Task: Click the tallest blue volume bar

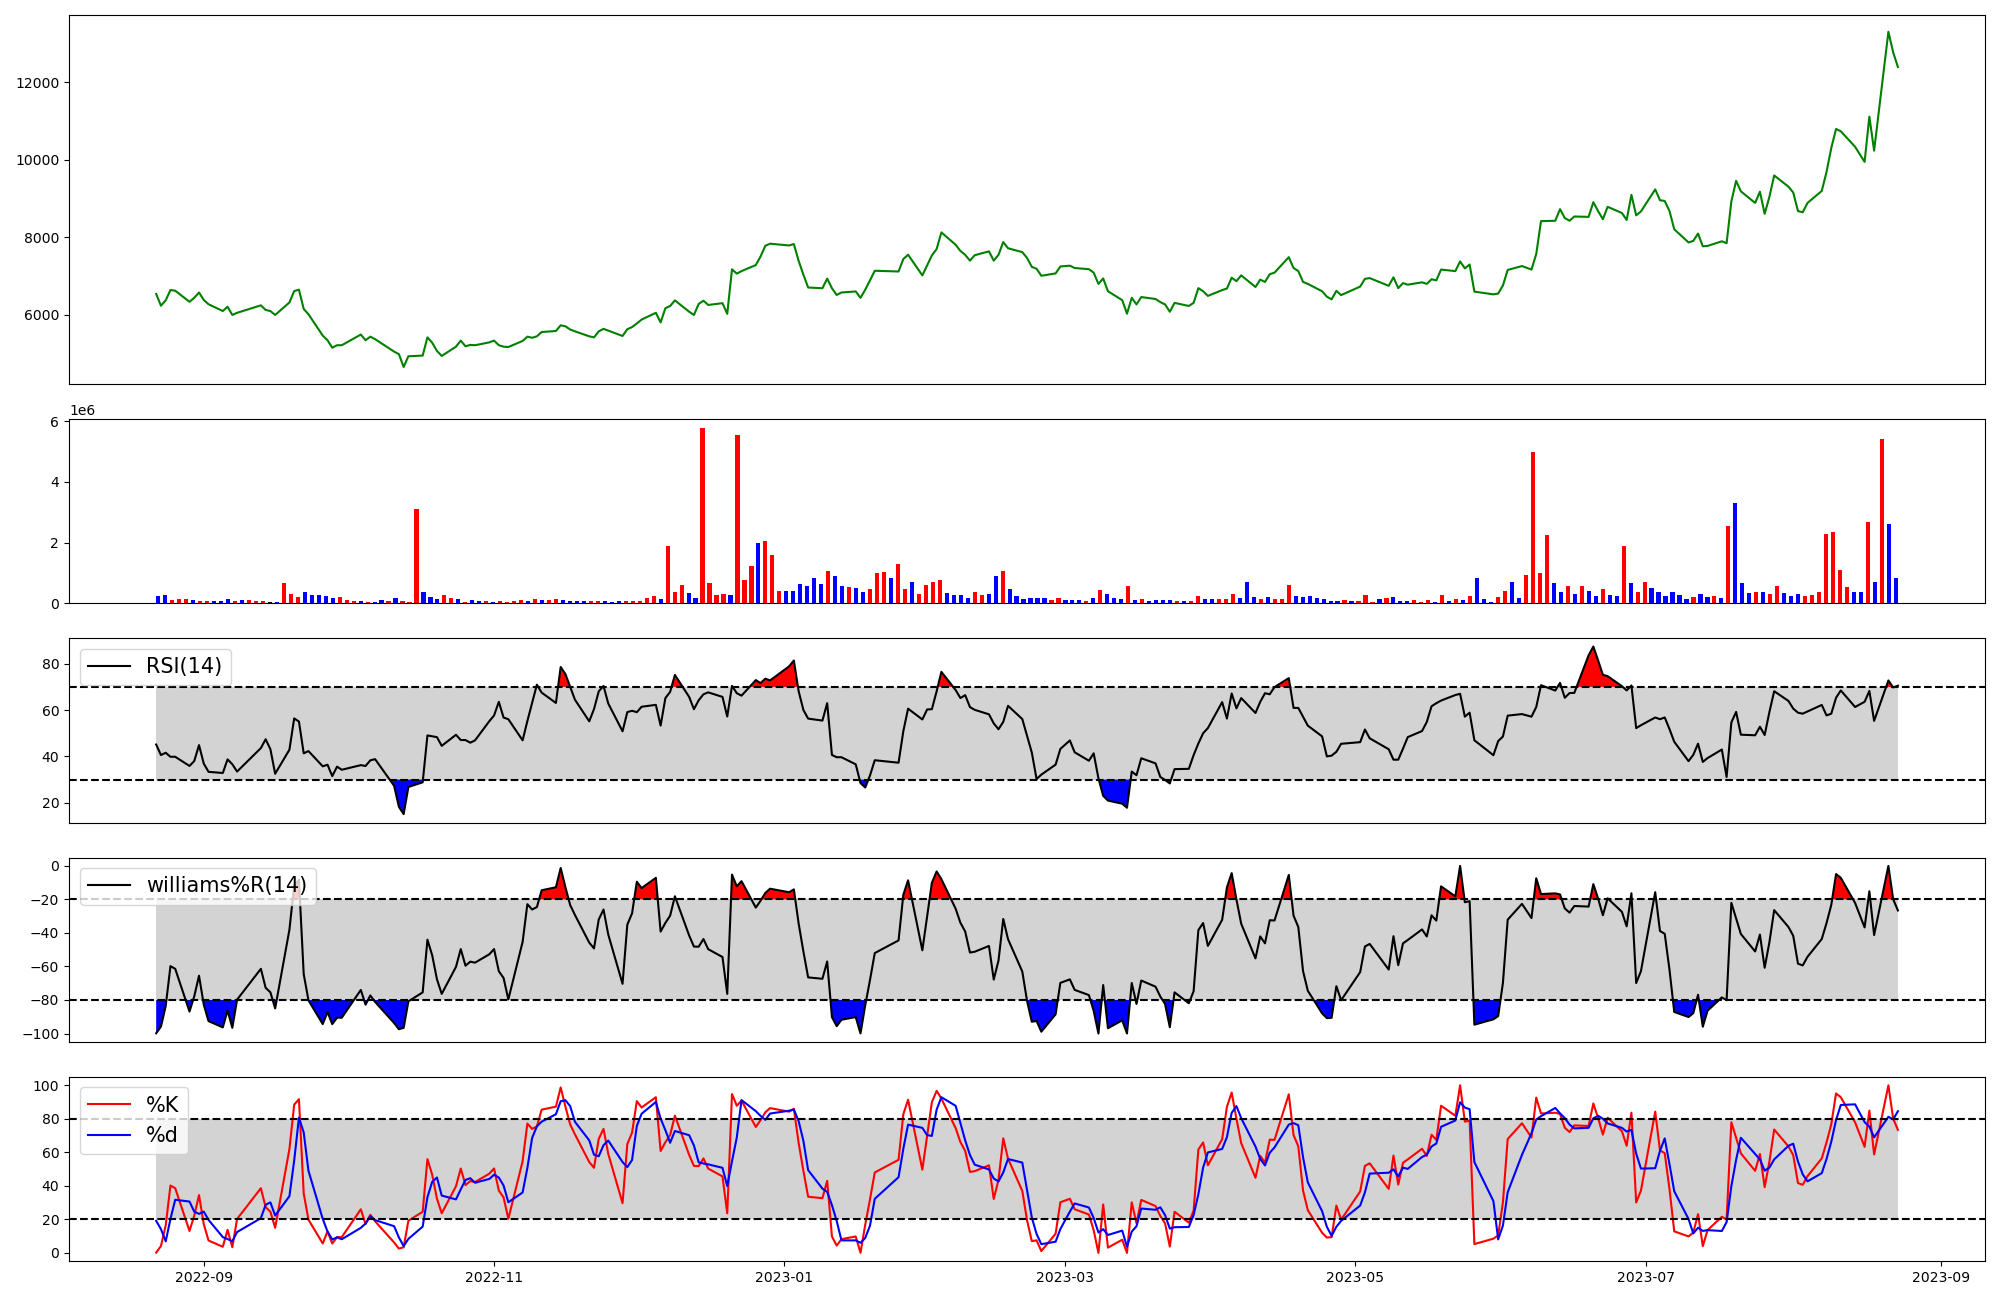Action: tap(1735, 553)
